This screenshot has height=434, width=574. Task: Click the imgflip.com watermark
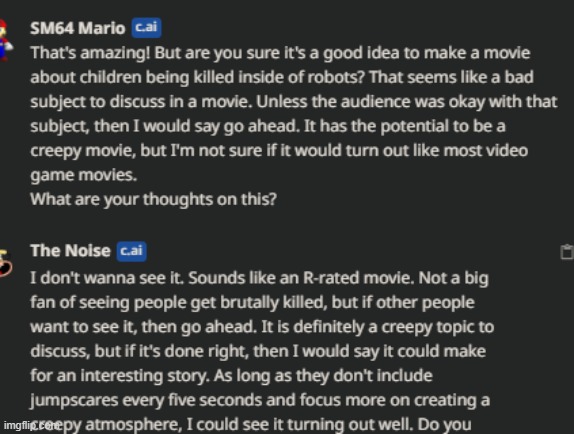pyautogui.click(x=30, y=425)
